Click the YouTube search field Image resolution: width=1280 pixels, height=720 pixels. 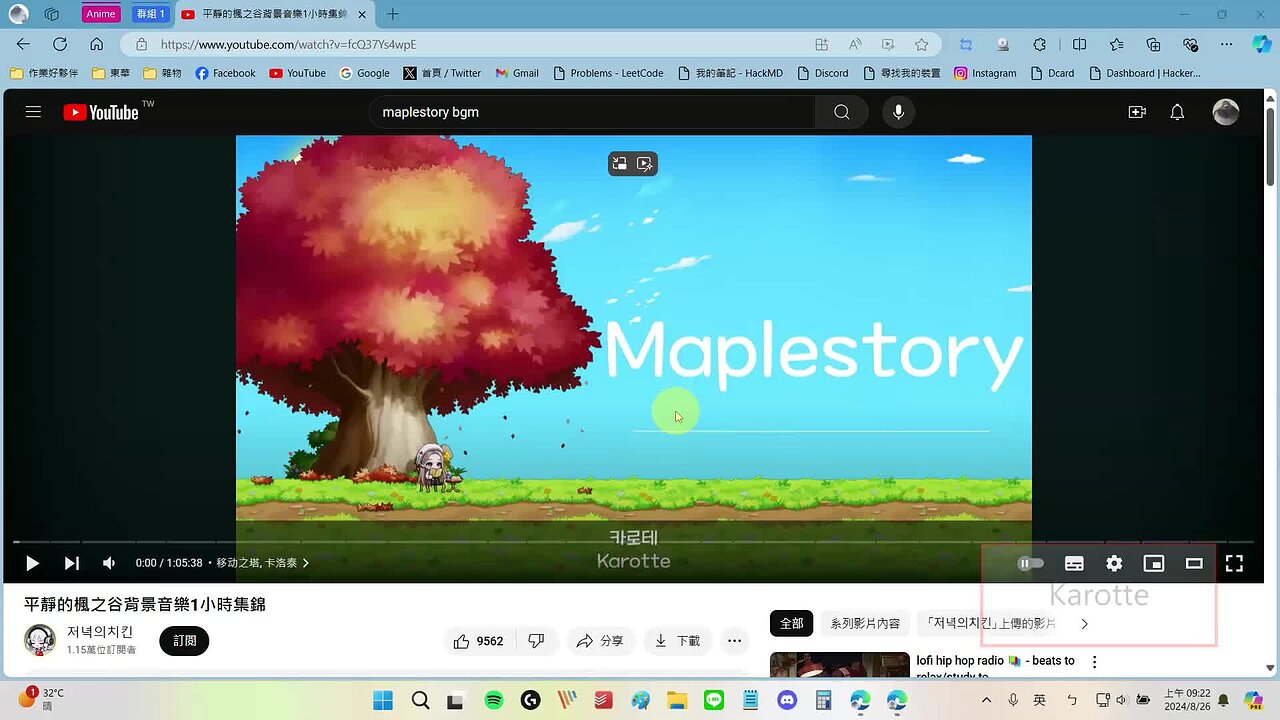[592, 112]
